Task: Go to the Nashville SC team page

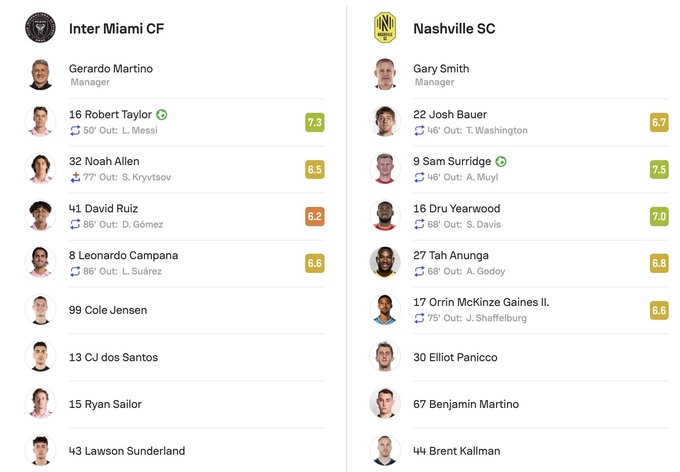Action: coord(454,29)
